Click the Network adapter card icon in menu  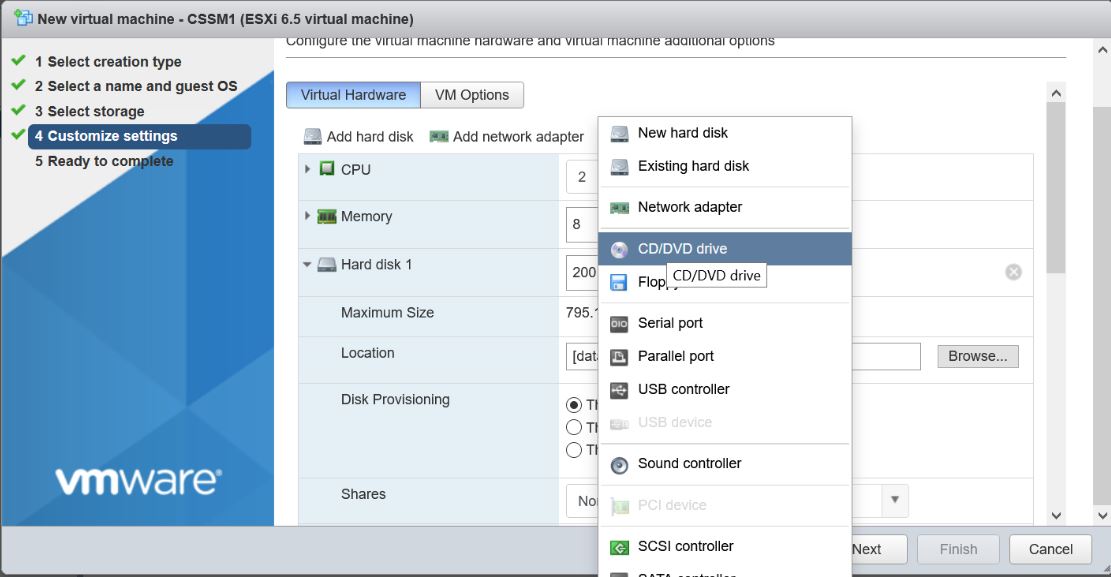point(619,208)
